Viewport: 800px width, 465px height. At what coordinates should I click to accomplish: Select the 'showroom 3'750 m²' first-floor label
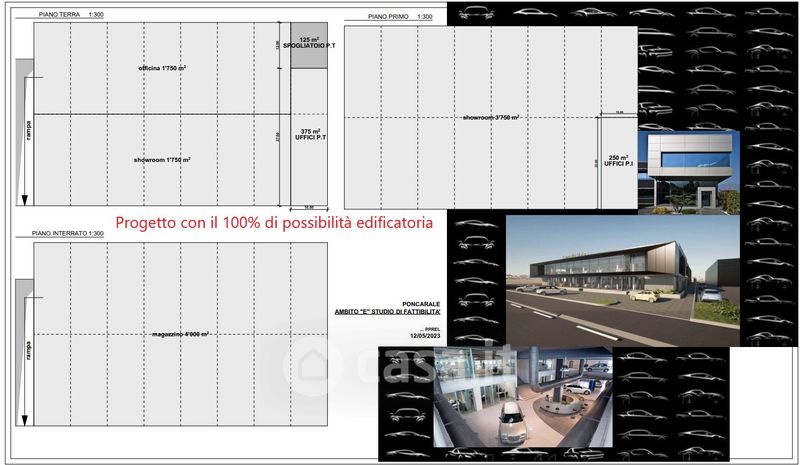[491, 117]
